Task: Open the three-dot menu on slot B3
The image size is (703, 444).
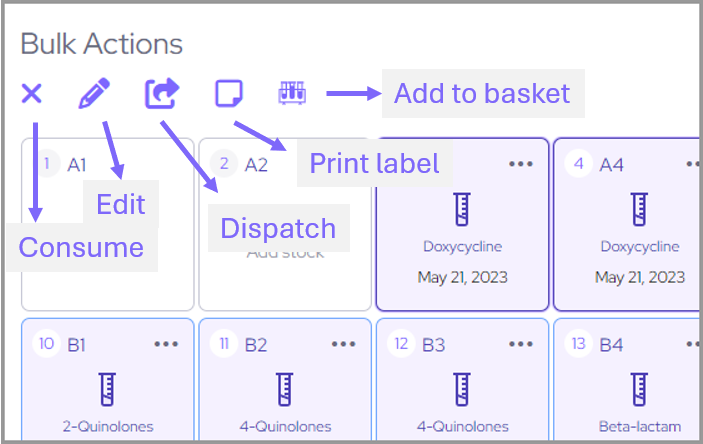Action: (520, 344)
